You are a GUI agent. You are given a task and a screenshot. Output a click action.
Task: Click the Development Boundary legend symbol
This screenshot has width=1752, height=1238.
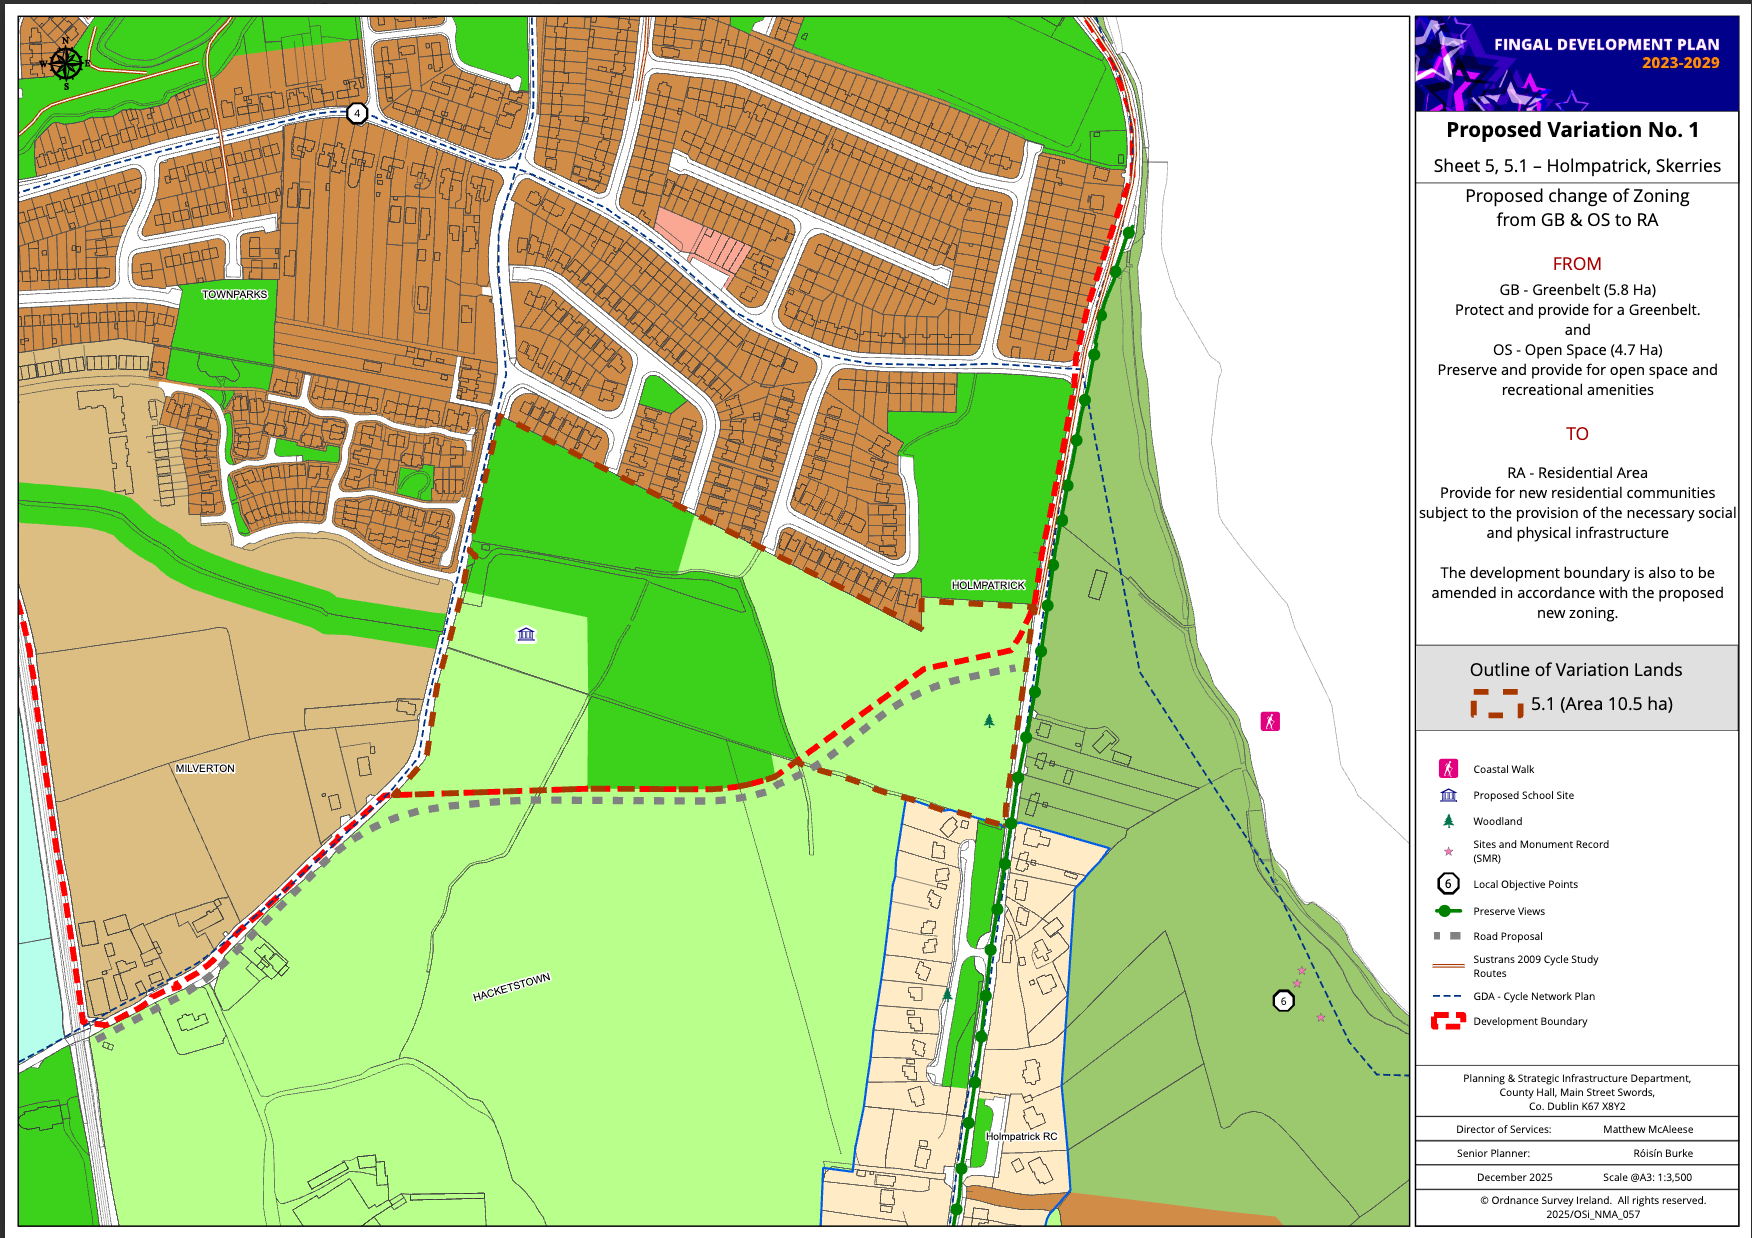1448,1021
